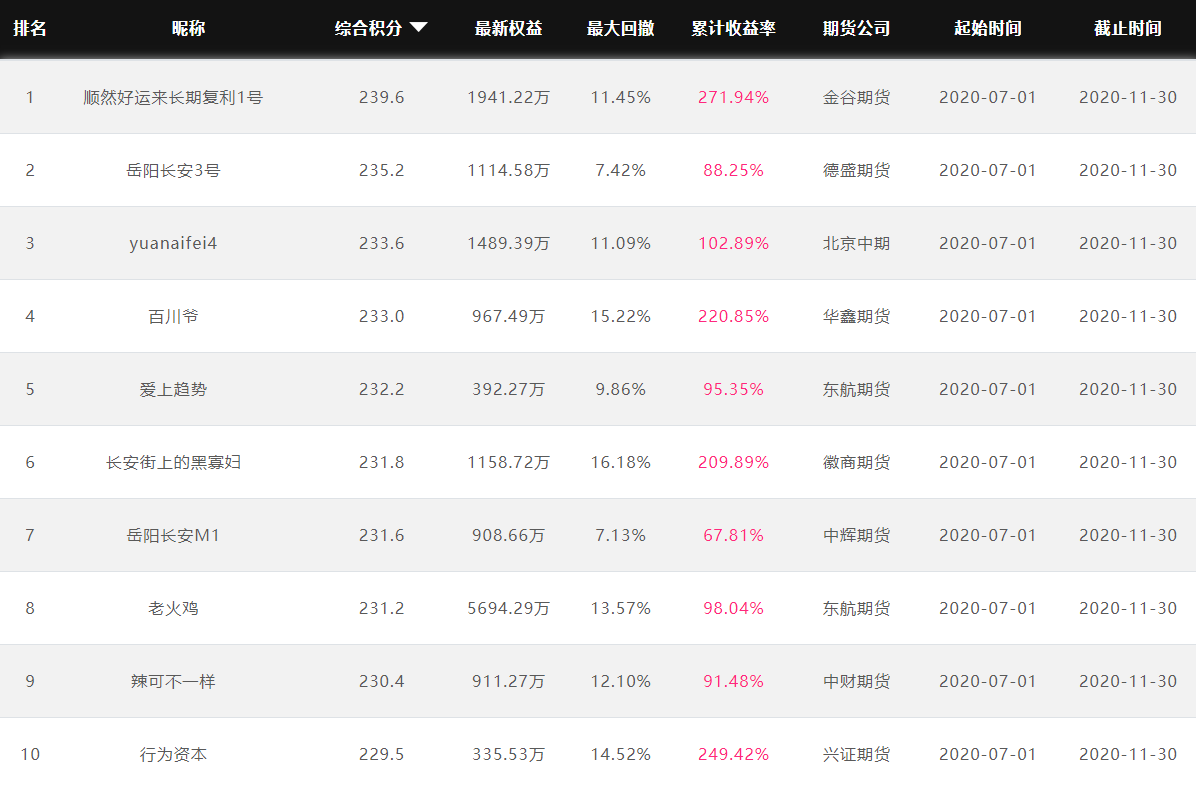Select return rate 271.94%
Screen dimensions: 1196x786
[733, 98]
